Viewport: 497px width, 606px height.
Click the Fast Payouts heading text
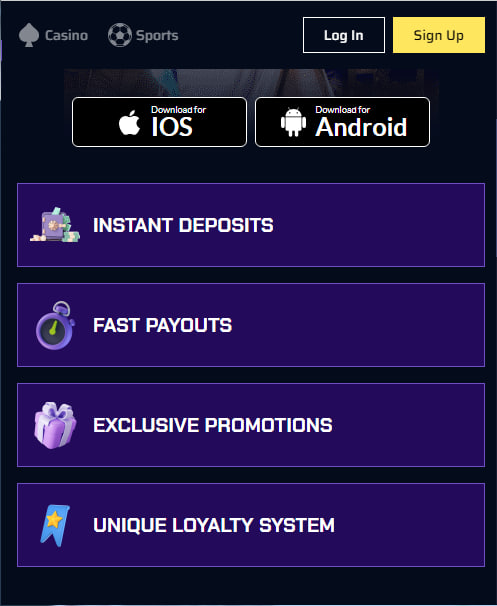(163, 325)
